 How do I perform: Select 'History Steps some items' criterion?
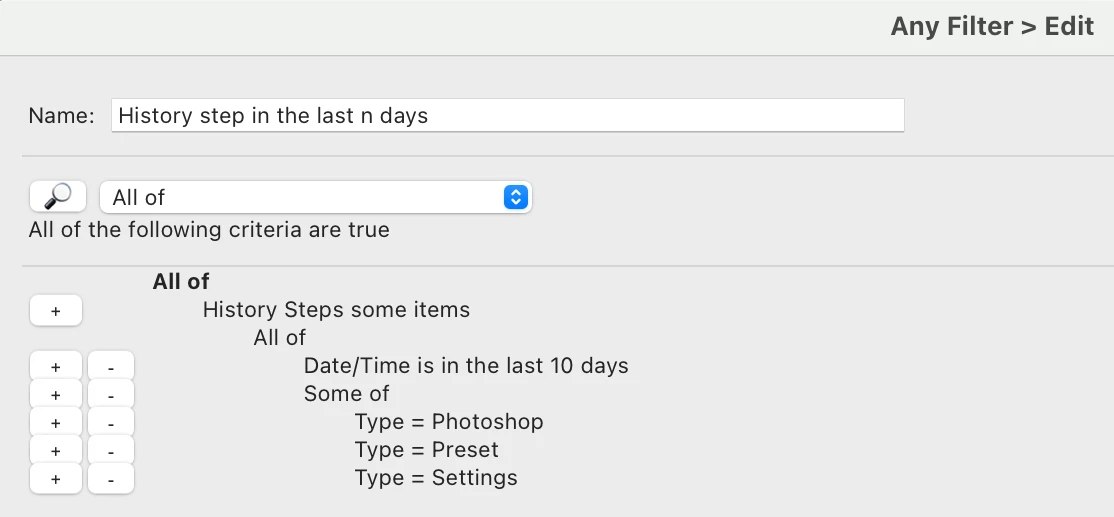[336, 310]
